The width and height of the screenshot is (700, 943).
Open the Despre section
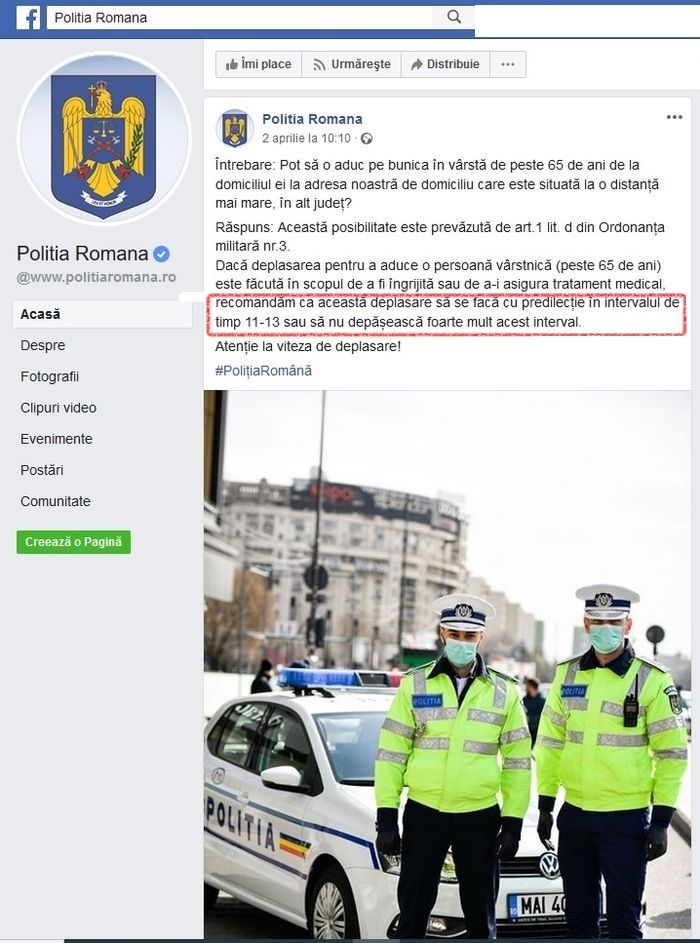43,345
